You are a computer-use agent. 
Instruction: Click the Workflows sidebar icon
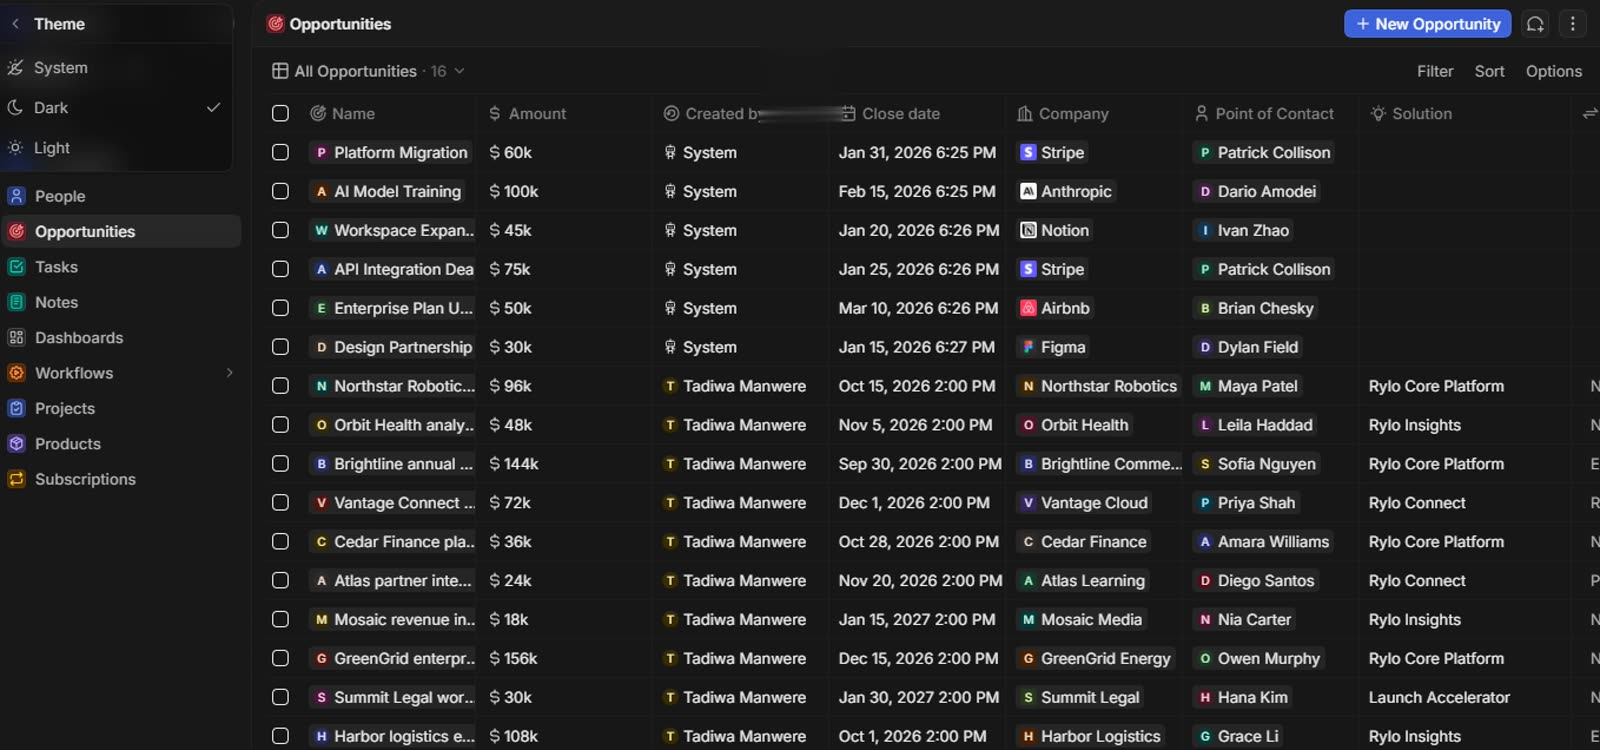(x=16, y=373)
